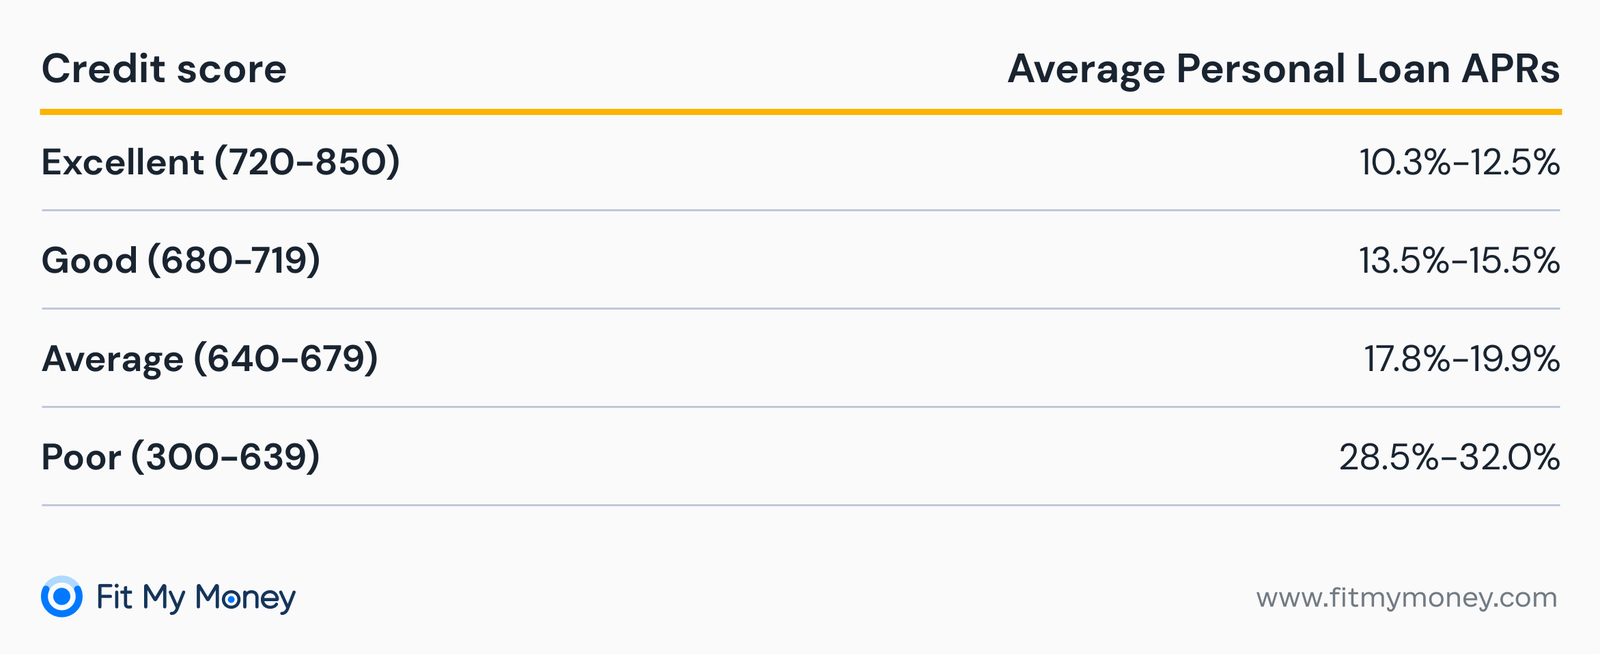Screen dimensions: 1600x654
Task: Select the Excellent (720-850) row label
Action: (220, 162)
